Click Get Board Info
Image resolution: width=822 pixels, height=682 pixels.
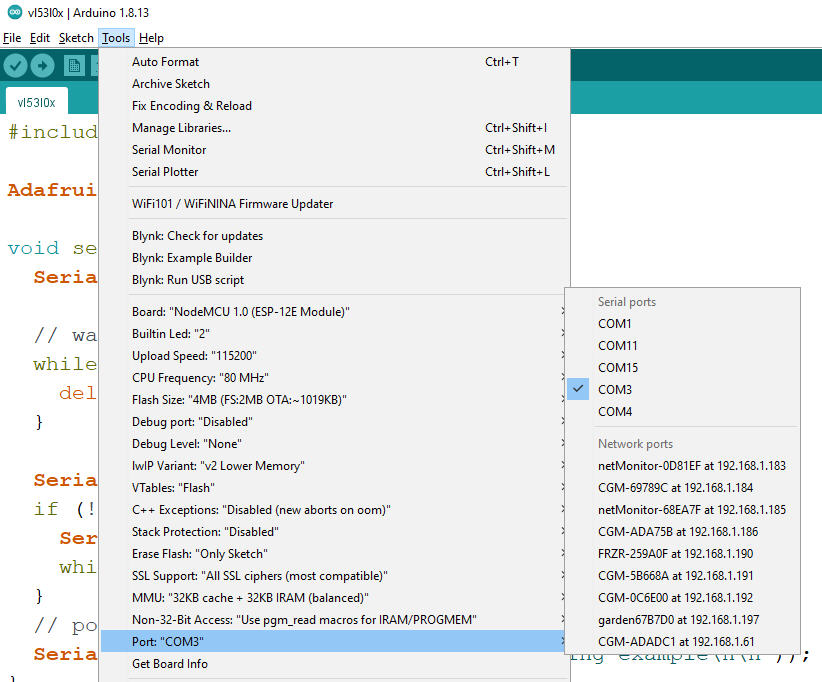pos(168,663)
